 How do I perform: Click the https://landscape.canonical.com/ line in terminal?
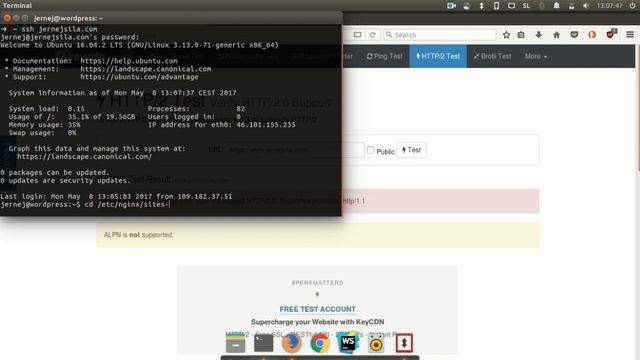[84, 157]
